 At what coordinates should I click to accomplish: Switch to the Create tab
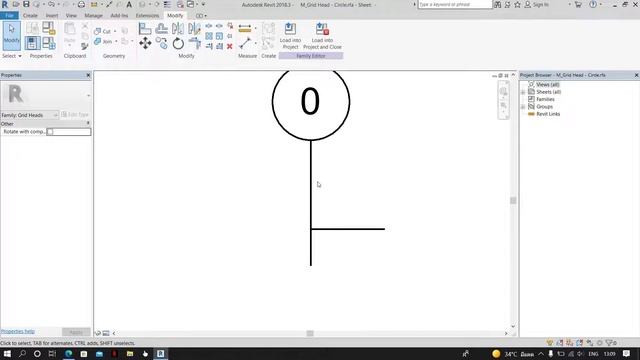pos(30,16)
